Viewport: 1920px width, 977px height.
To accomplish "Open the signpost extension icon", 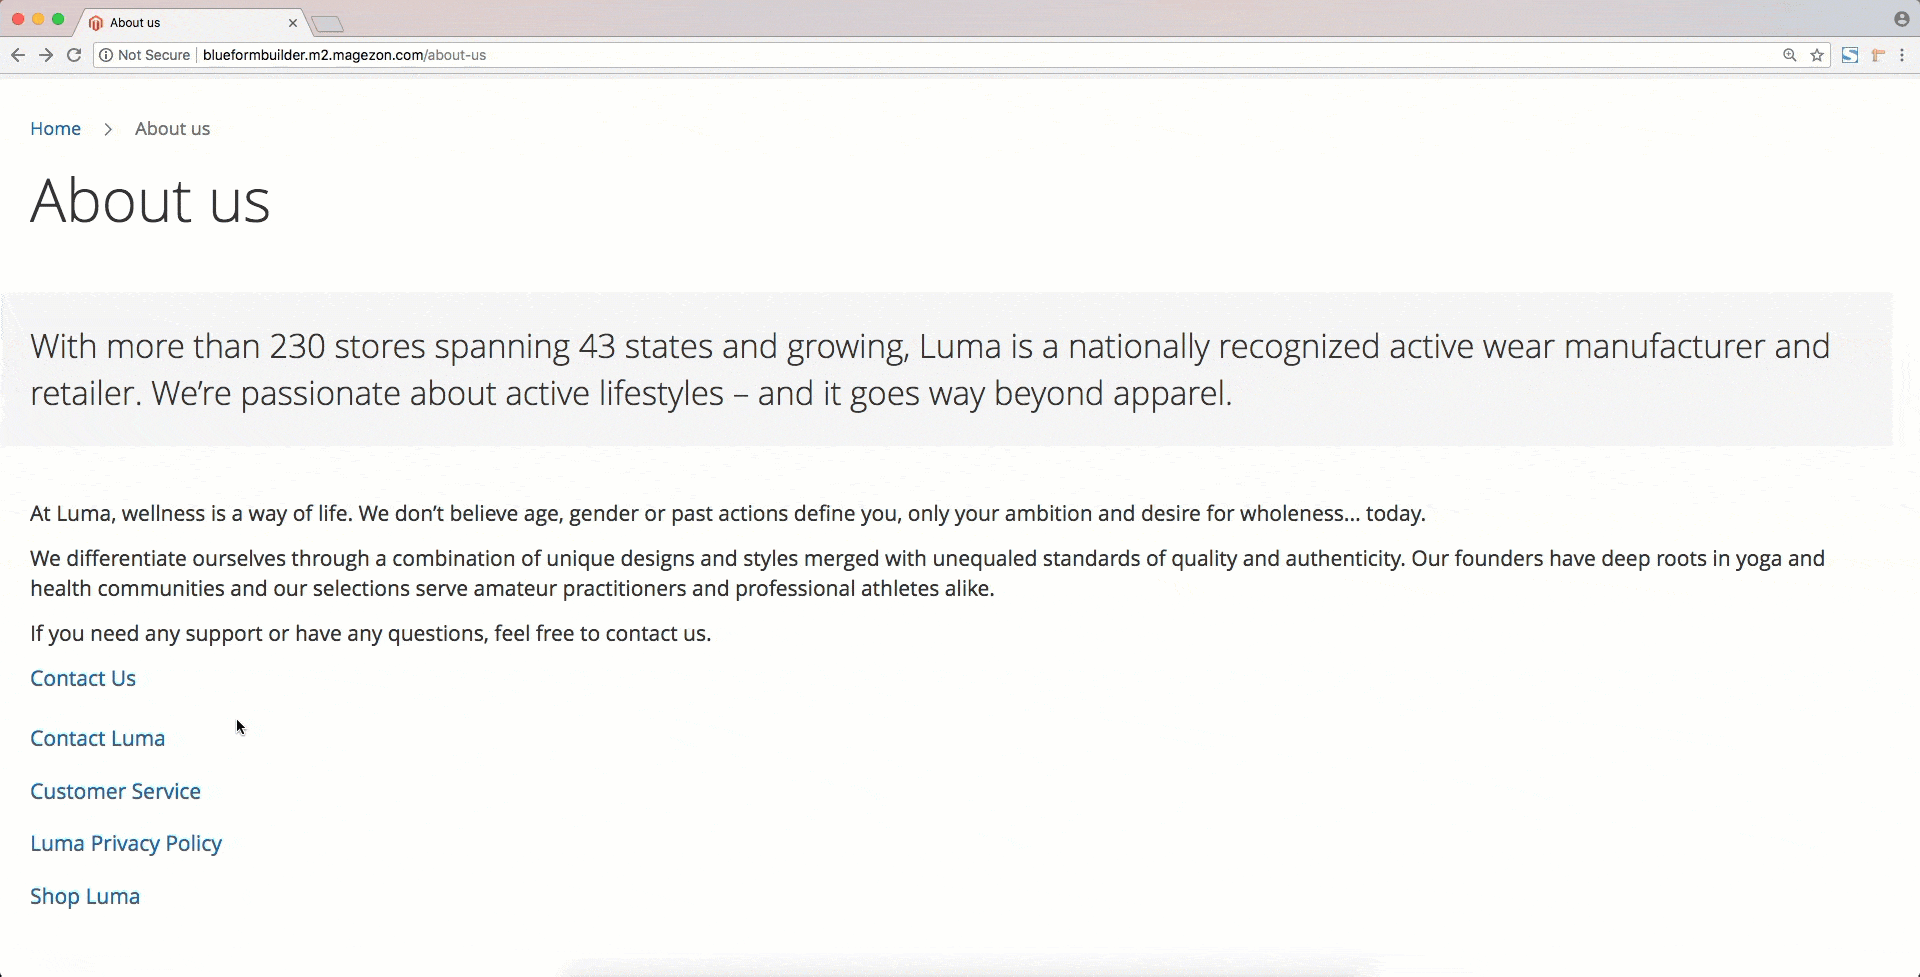I will [1878, 55].
